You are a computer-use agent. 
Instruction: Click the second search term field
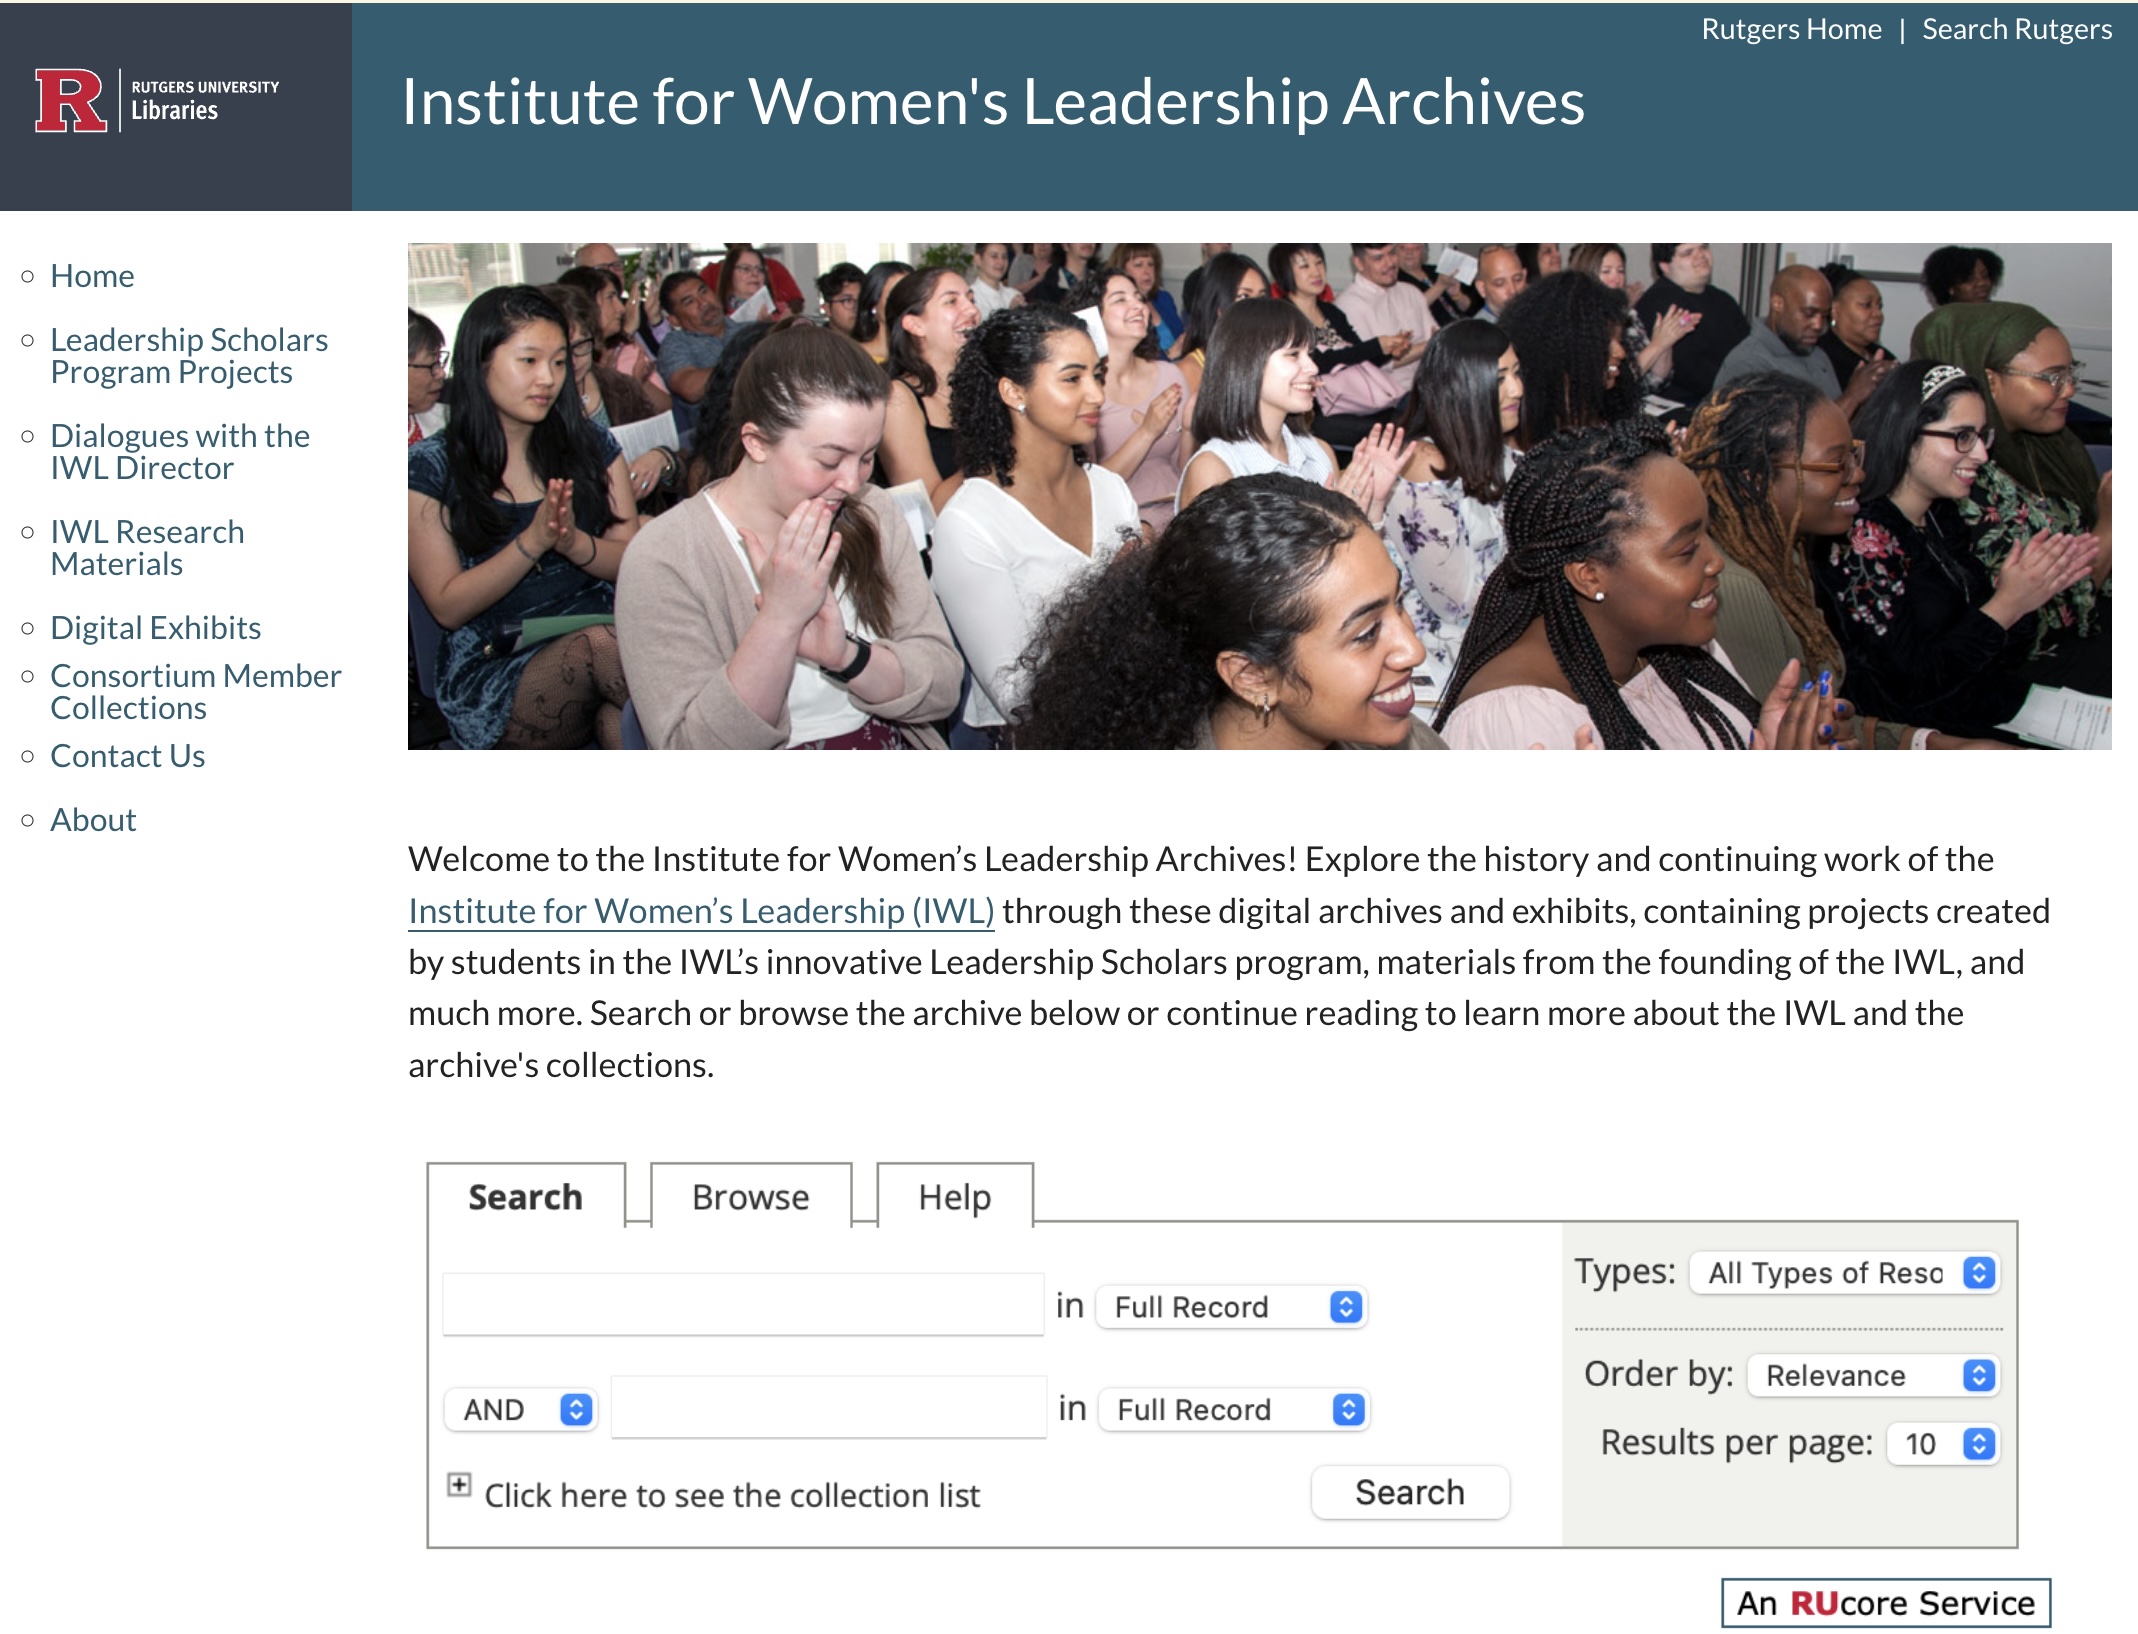(x=828, y=1408)
